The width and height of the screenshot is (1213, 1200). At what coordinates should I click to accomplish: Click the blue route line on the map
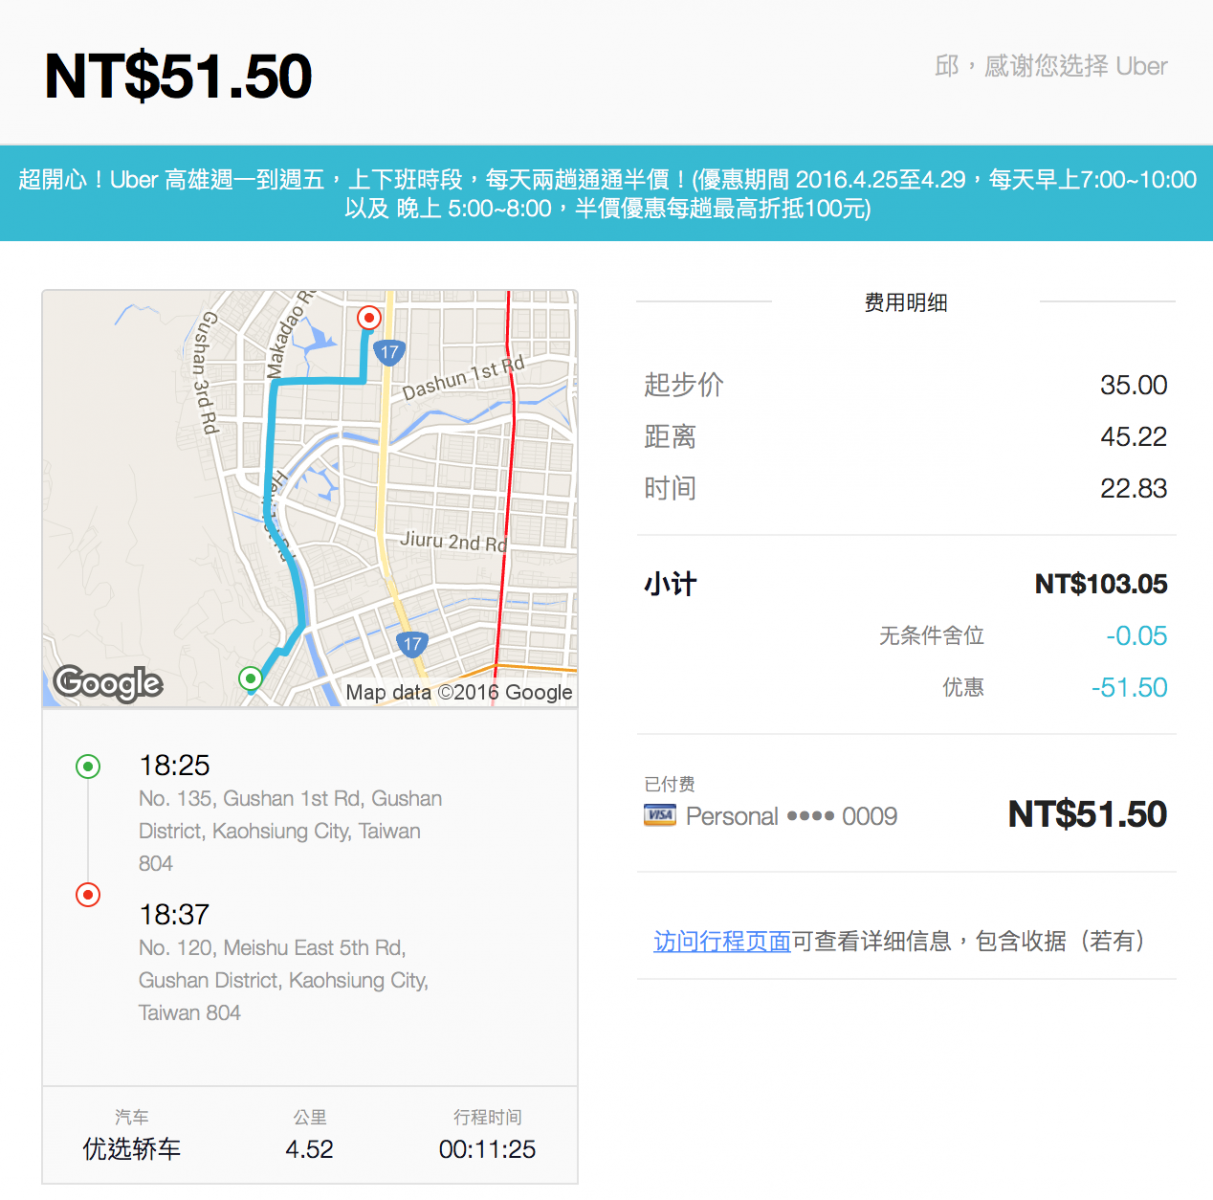pos(272,450)
